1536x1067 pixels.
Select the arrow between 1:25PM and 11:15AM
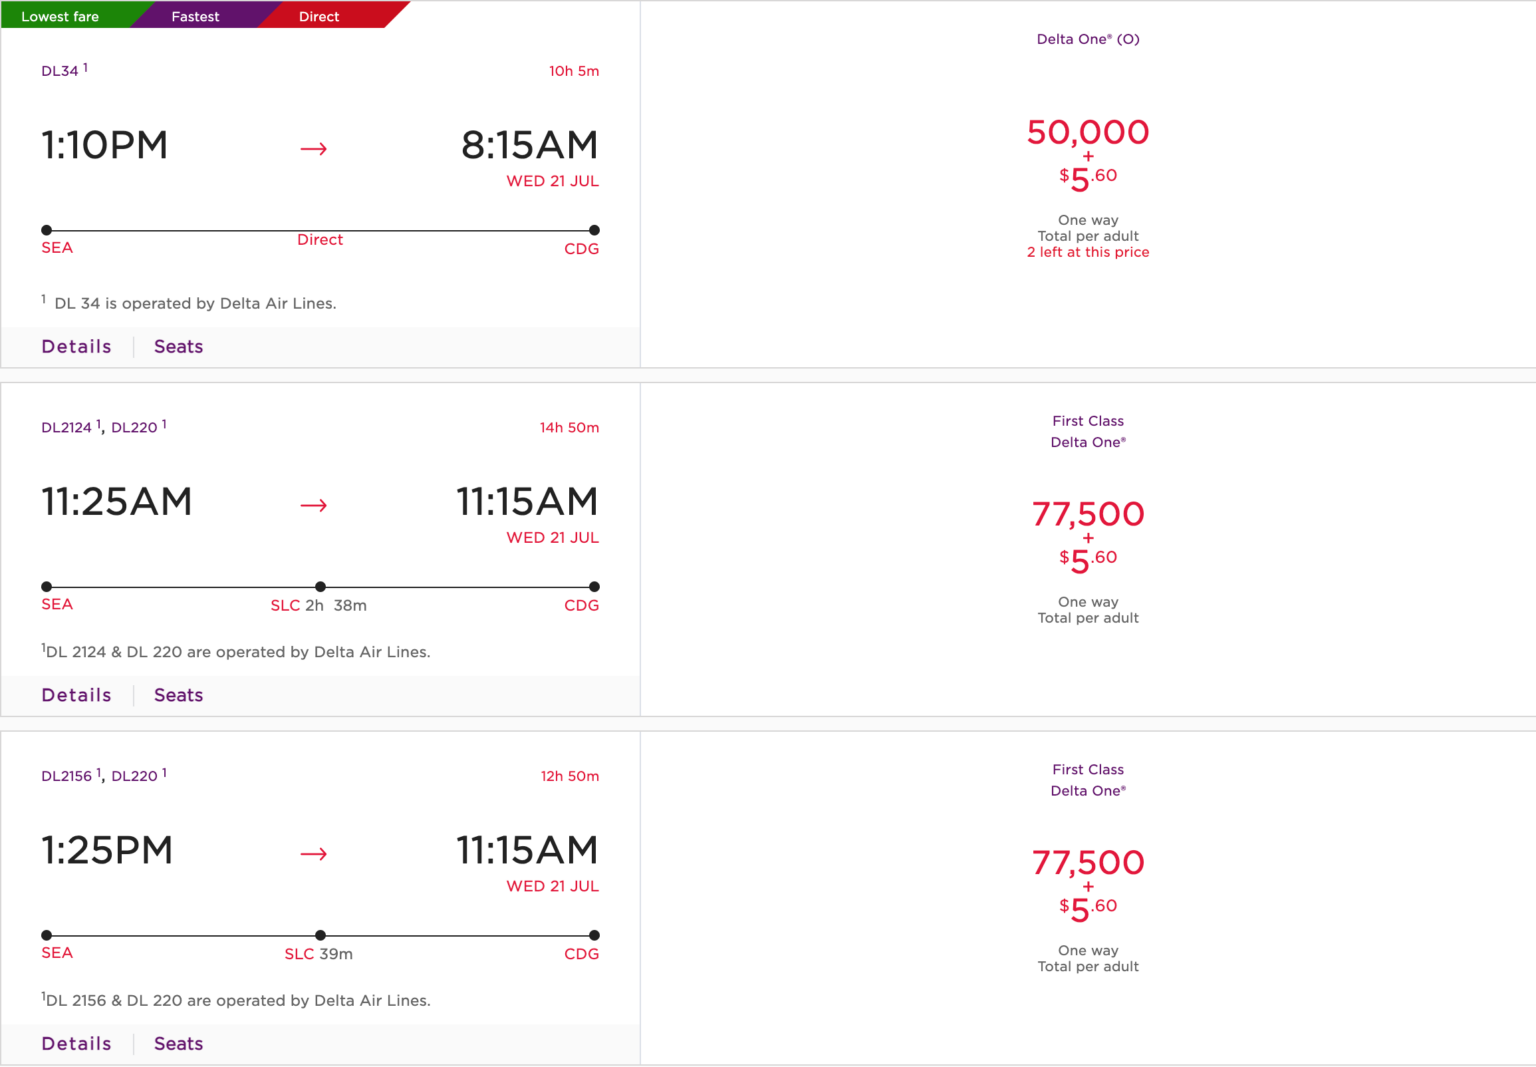(x=314, y=853)
